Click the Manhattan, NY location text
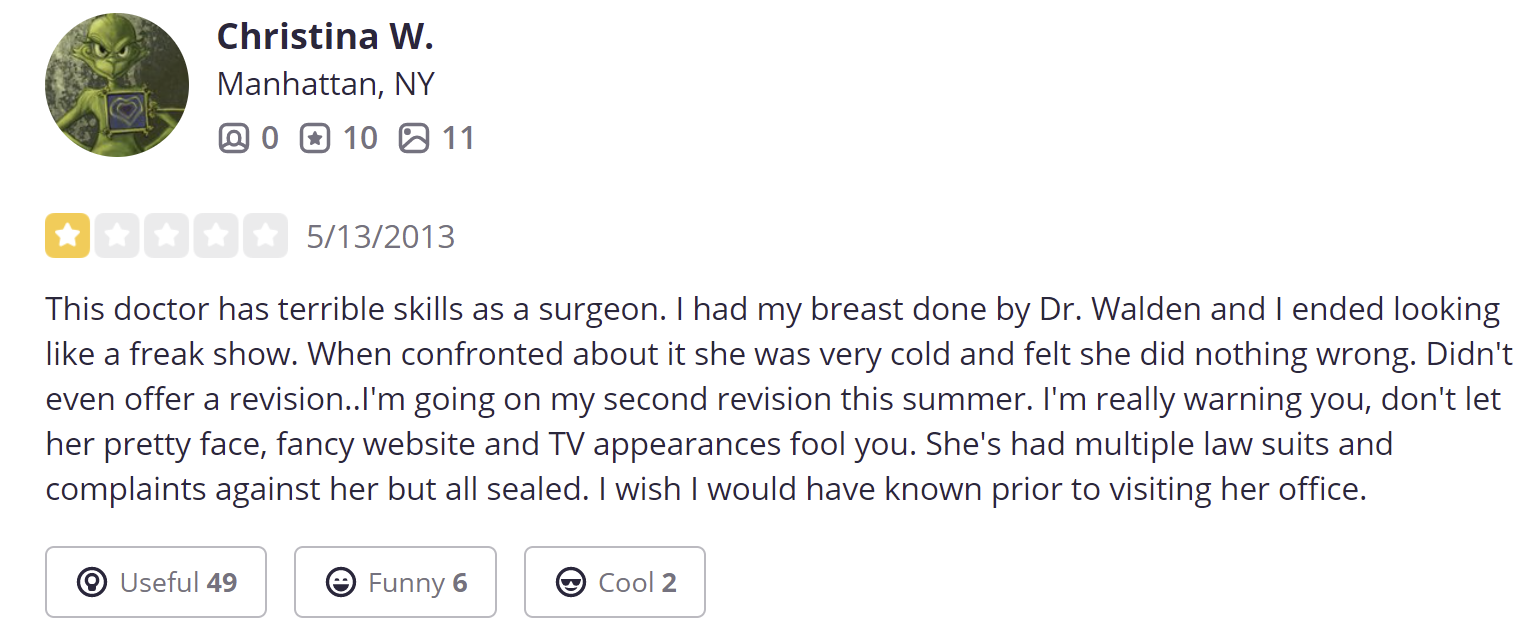 pos(326,84)
